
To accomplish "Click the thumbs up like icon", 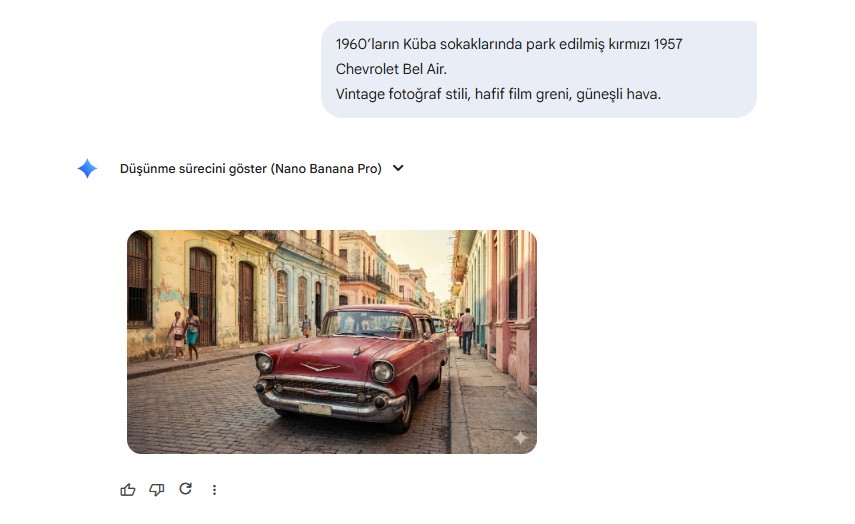I will tap(127, 489).
